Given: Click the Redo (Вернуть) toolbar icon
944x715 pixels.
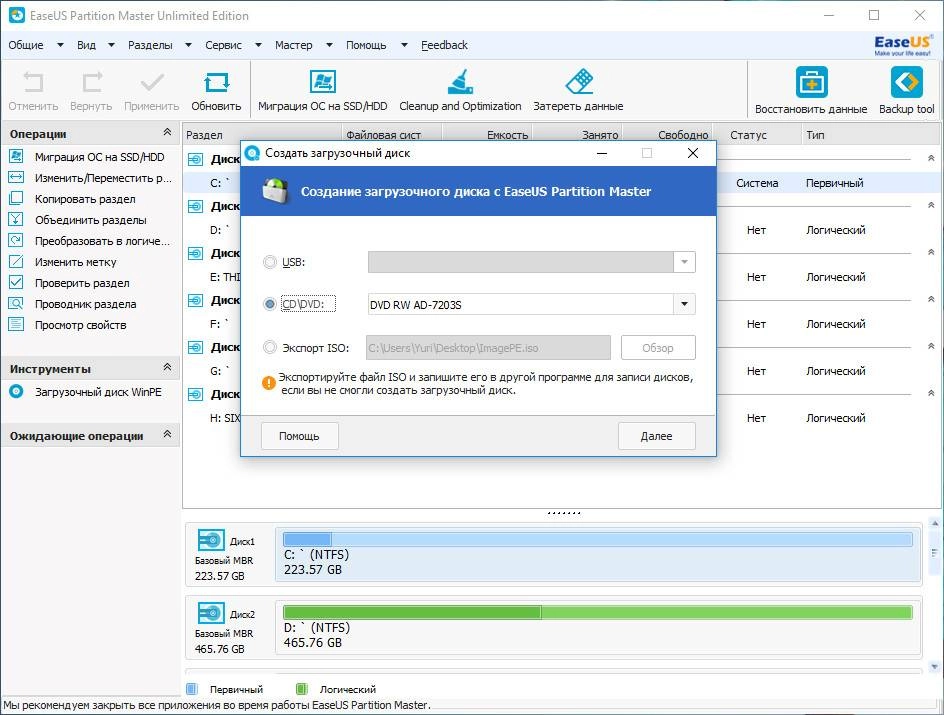Looking at the screenshot, I should click(x=92, y=82).
